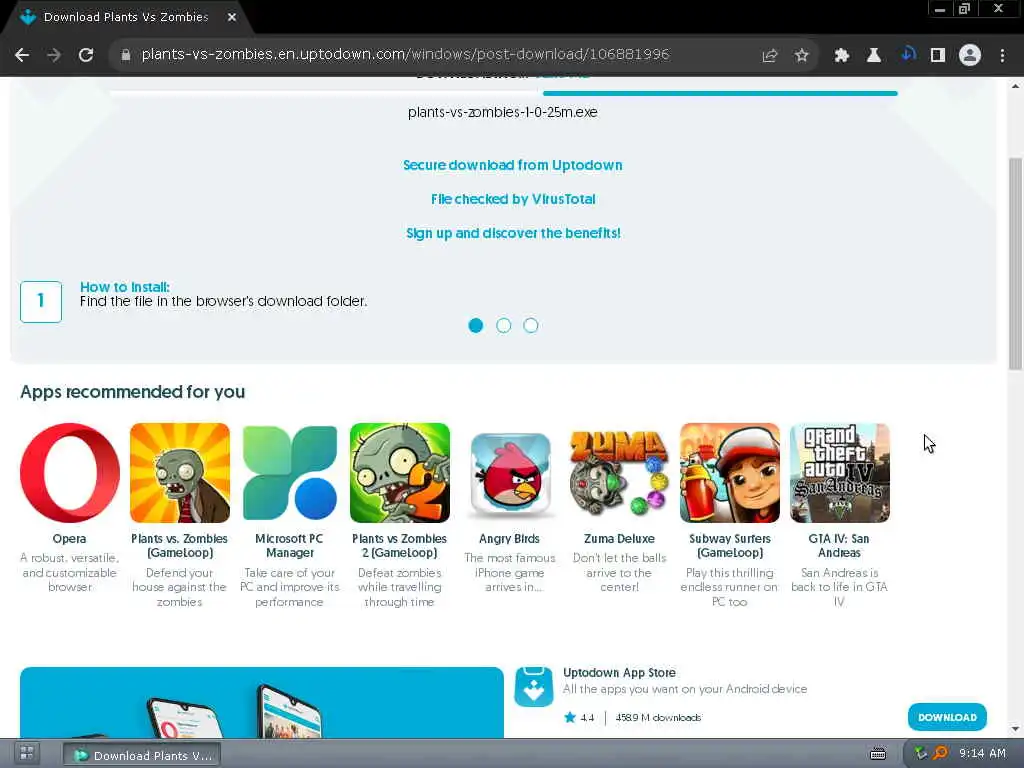Screen dimensions: 1024x768
Task: Click the How to install heading
Action: [124, 287]
